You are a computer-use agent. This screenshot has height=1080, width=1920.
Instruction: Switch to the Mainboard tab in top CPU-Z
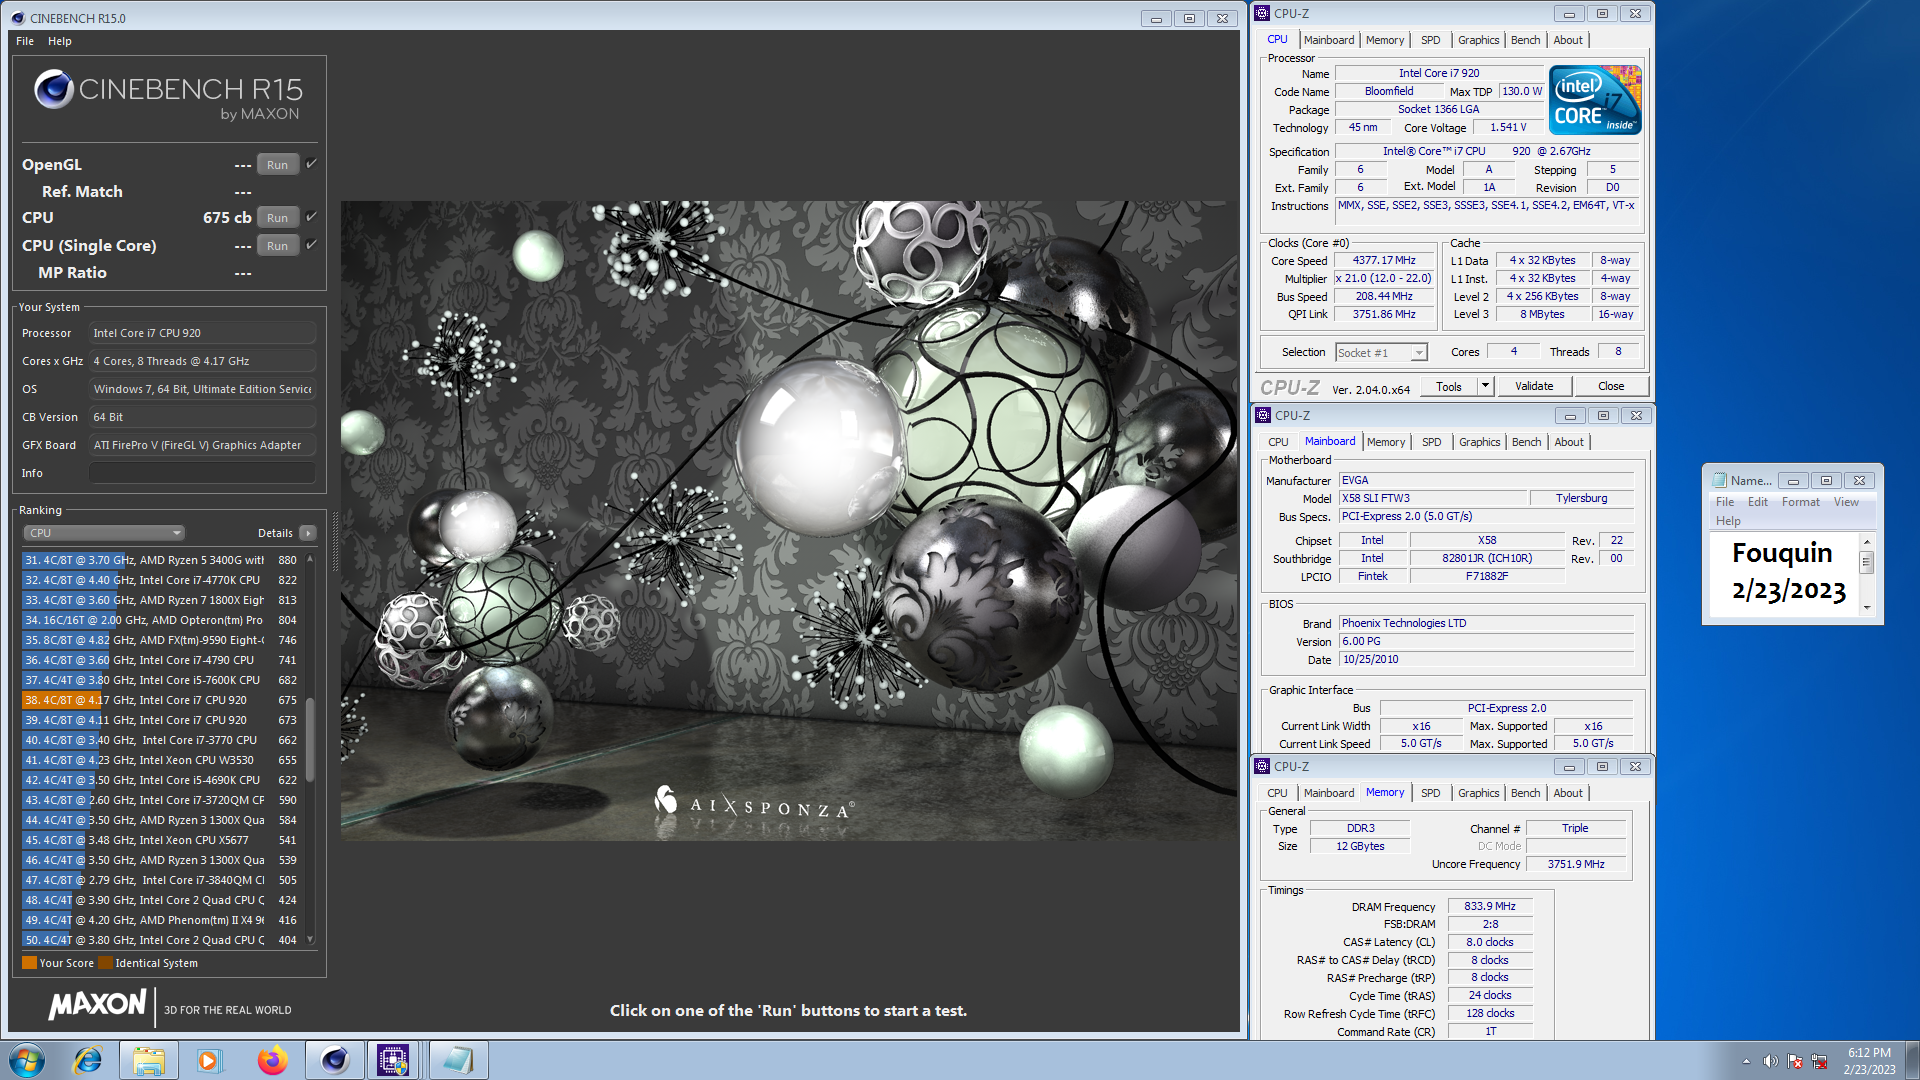(1329, 40)
